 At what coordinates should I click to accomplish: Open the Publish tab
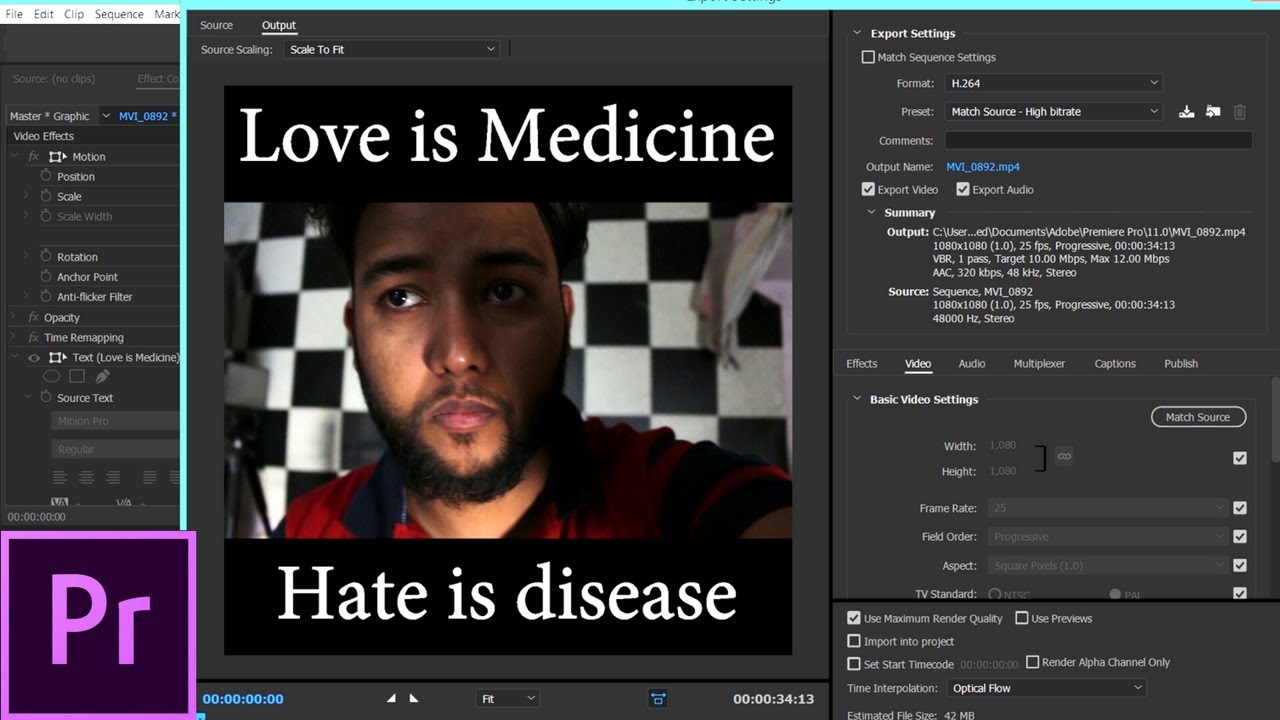pos(1181,364)
